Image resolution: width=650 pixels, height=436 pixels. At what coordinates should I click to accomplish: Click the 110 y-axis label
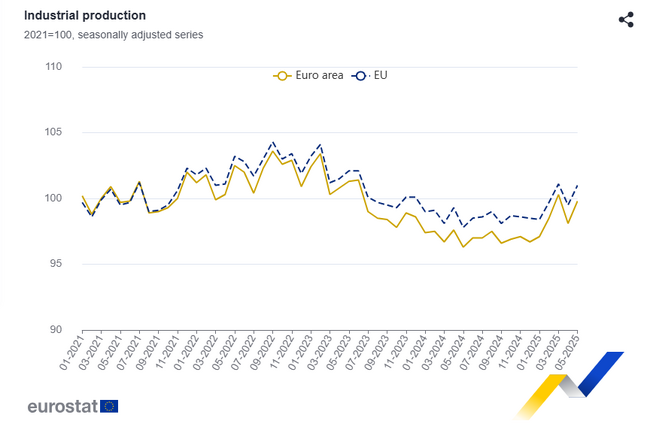click(x=54, y=67)
